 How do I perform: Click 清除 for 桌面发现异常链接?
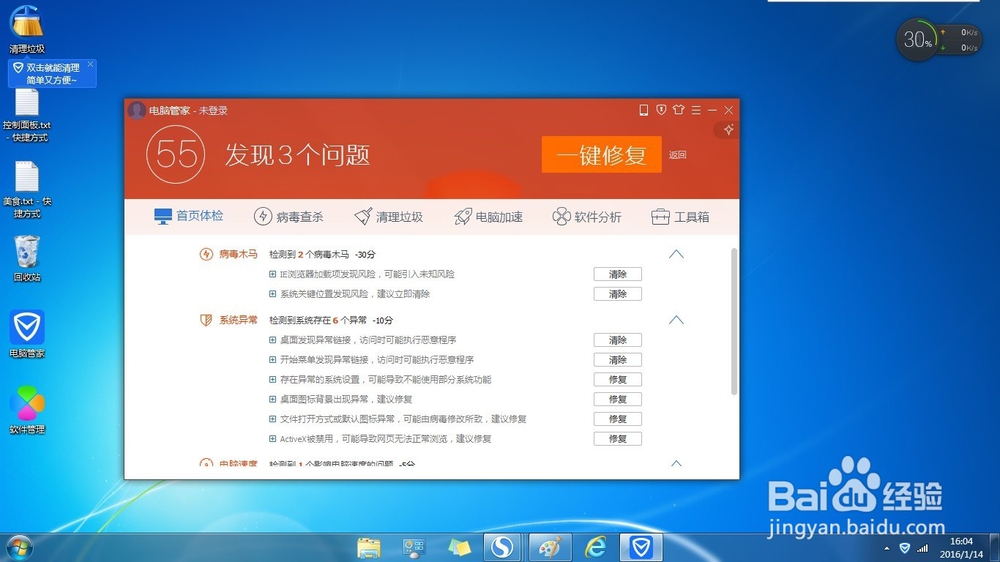[x=617, y=340]
